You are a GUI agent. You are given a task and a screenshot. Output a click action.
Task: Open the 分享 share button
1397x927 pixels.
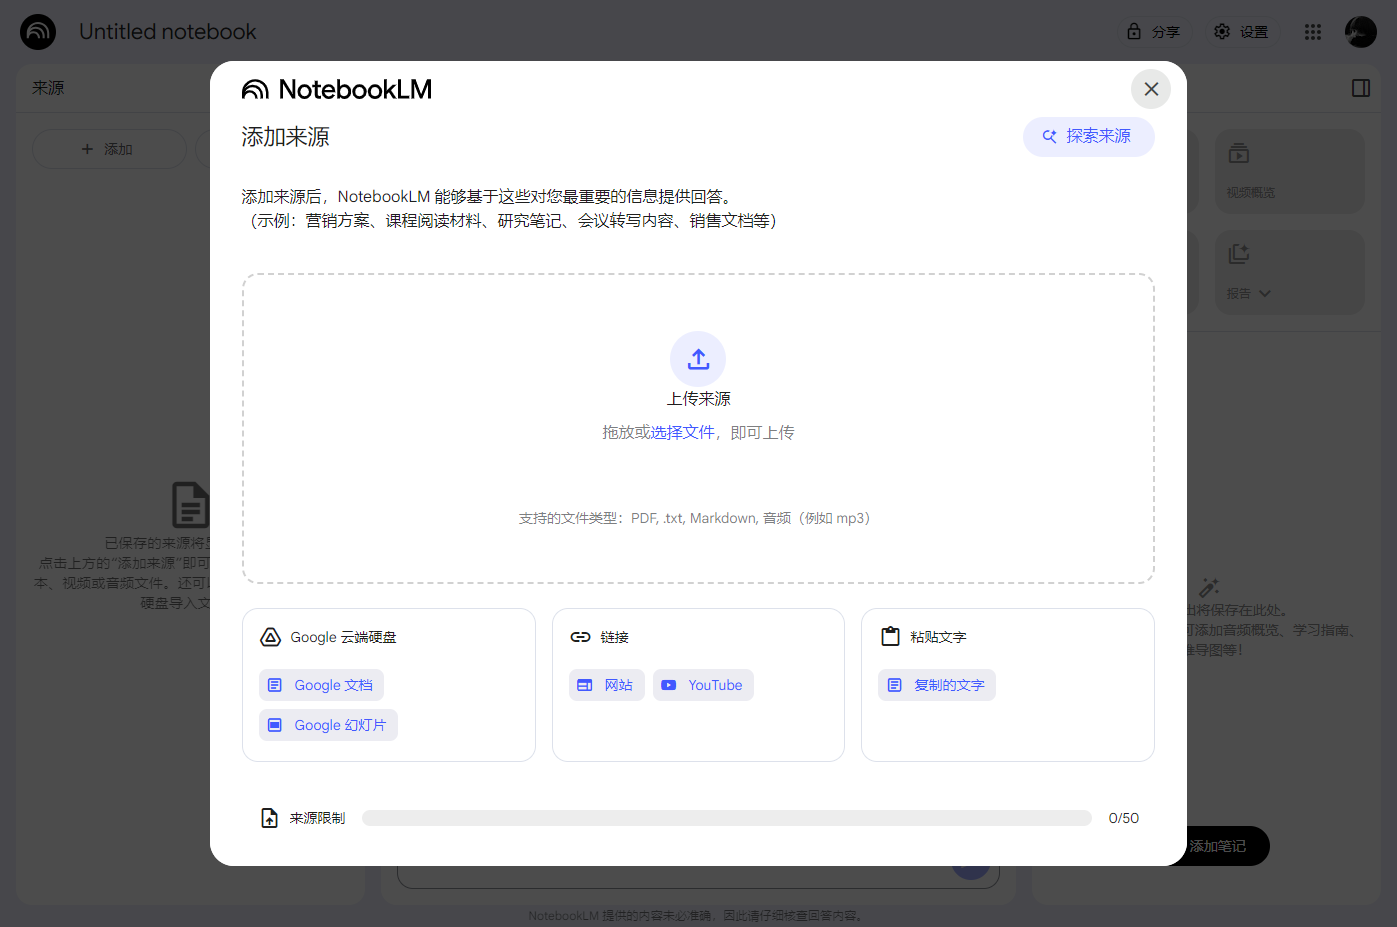1153,32
